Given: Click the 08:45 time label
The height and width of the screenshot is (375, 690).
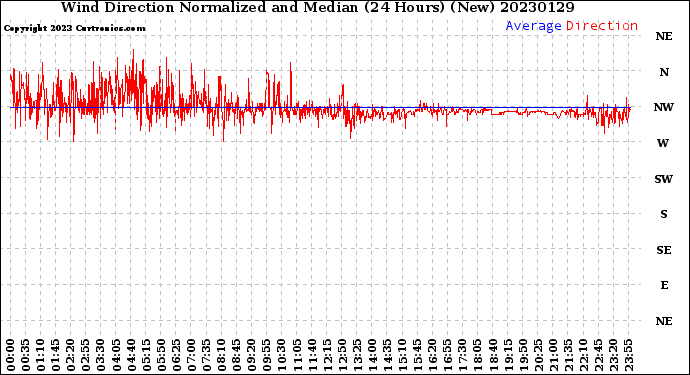Looking at the screenshot, I should click(x=237, y=355).
